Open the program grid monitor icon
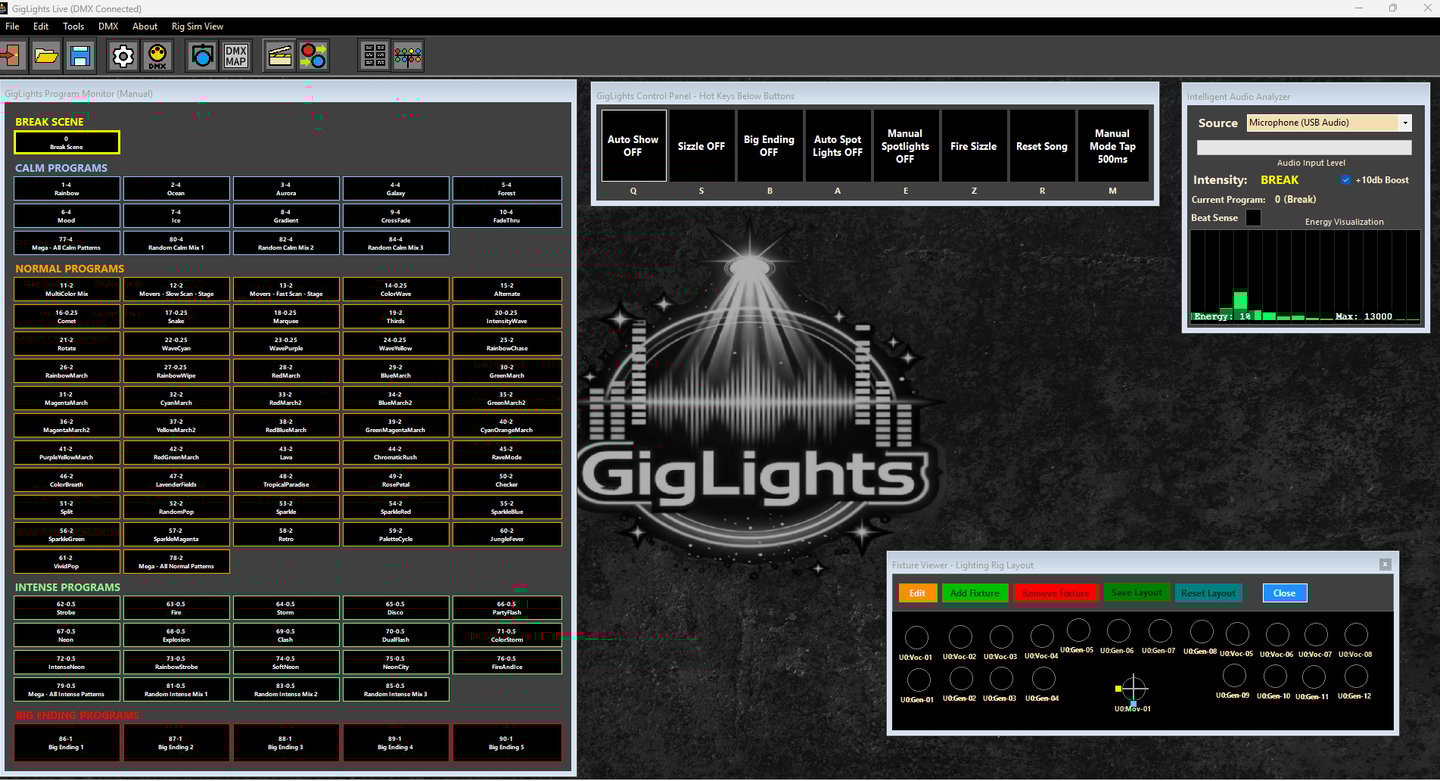 coord(375,56)
